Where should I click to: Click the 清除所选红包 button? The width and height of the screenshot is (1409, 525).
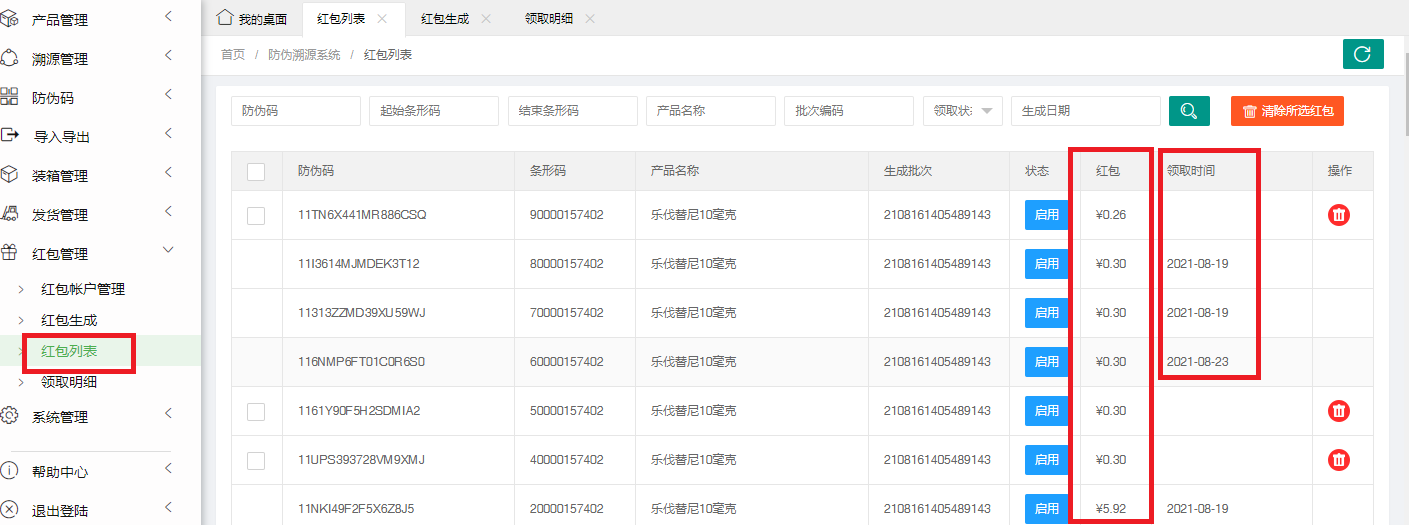click(x=1287, y=111)
